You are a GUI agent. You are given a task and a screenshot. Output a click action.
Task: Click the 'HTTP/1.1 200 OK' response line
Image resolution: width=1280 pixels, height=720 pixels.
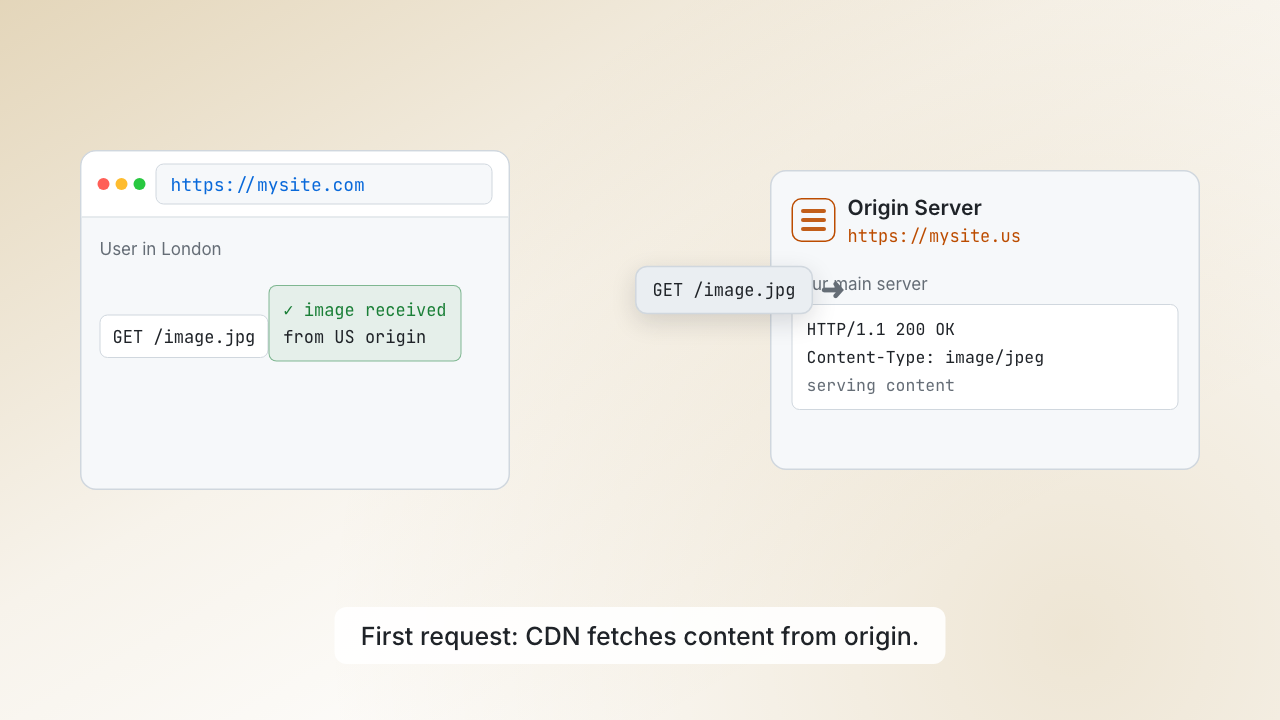point(881,330)
